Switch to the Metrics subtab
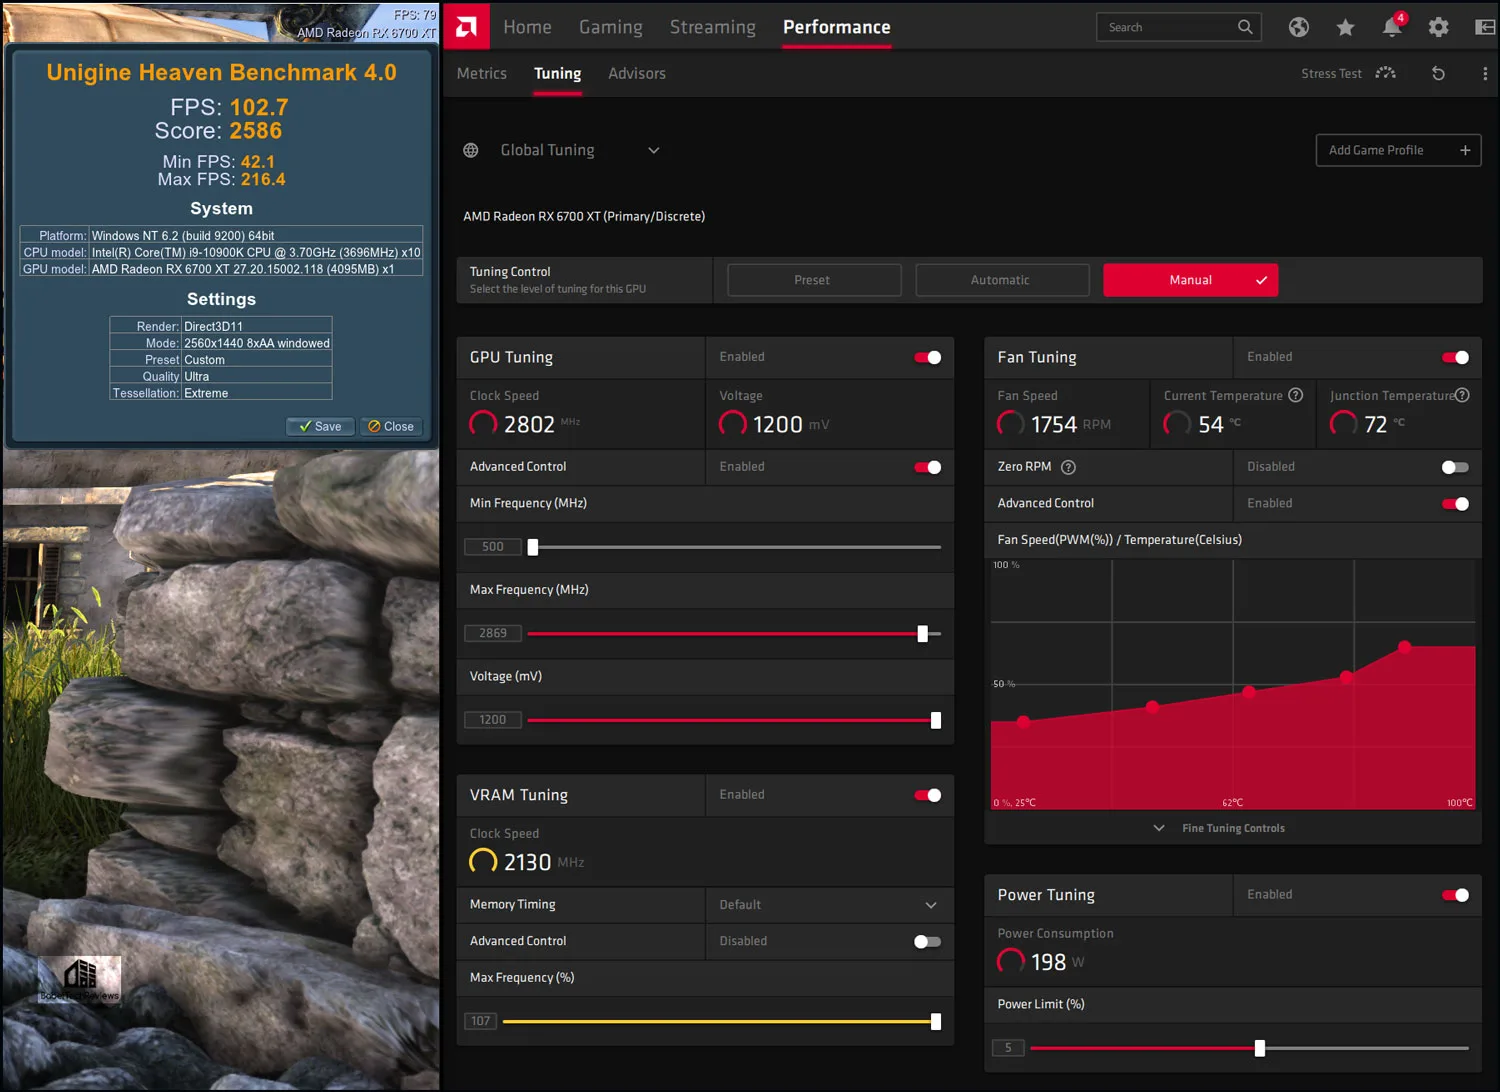Viewport: 1500px width, 1092px height. (x=481, y=73)
